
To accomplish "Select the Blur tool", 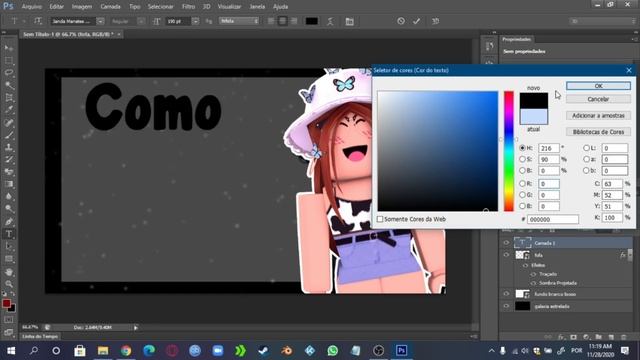I will click(9, 196).
